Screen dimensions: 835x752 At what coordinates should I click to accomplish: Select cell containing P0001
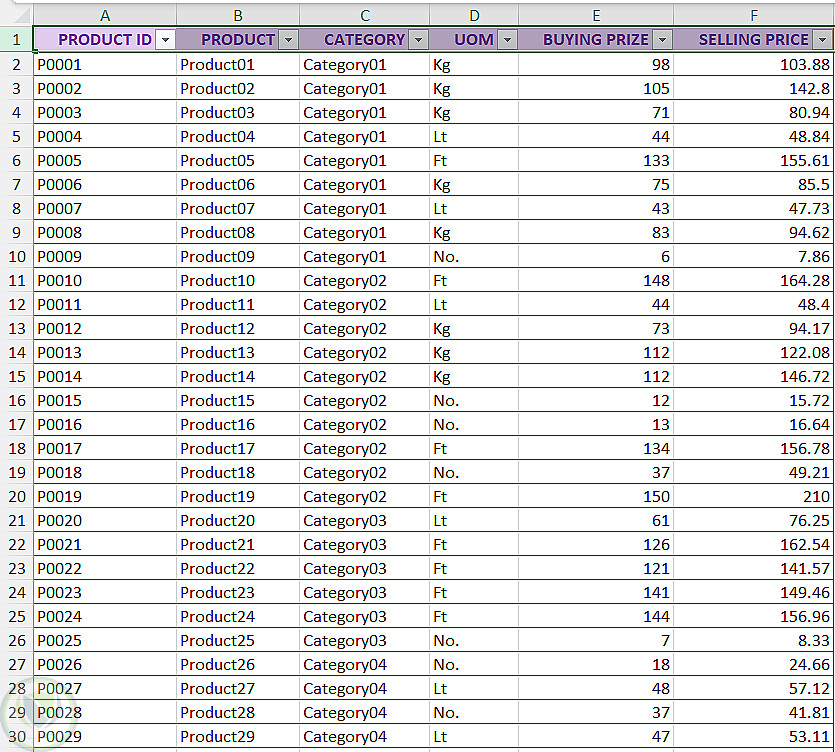click(105, 64)
